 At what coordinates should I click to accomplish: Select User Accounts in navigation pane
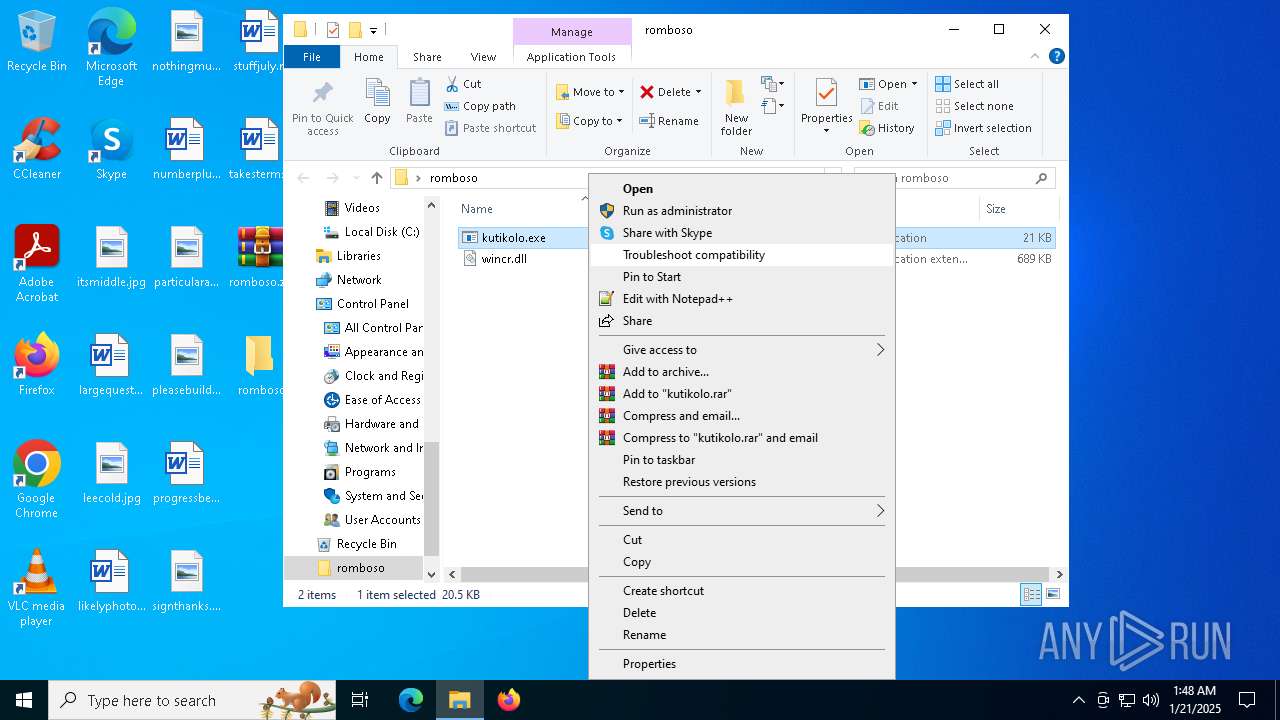(x=373, y=520)
